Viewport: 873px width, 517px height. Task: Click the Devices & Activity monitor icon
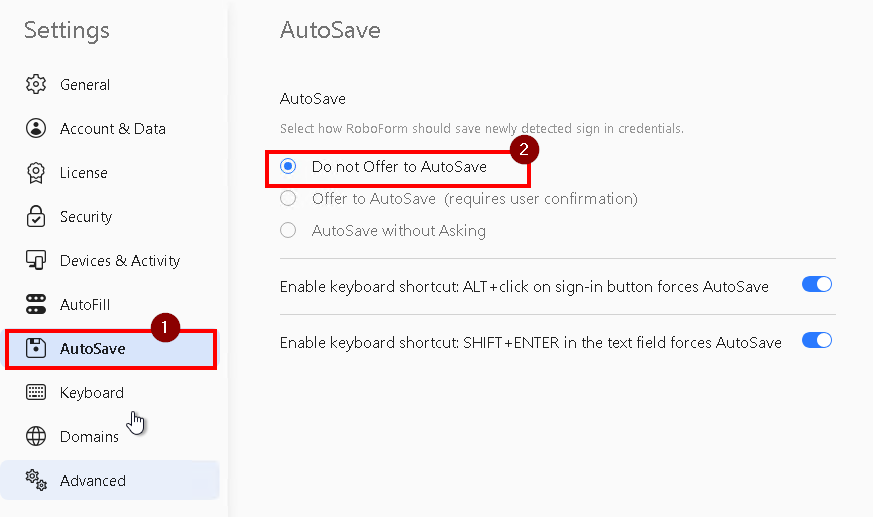click(x=36, y=260)
